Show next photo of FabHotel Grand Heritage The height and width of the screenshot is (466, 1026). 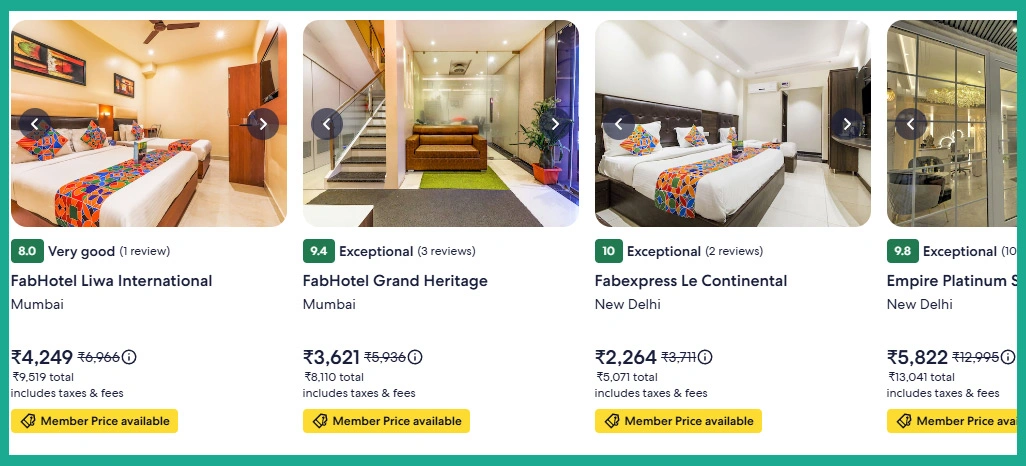click(555, 124)
